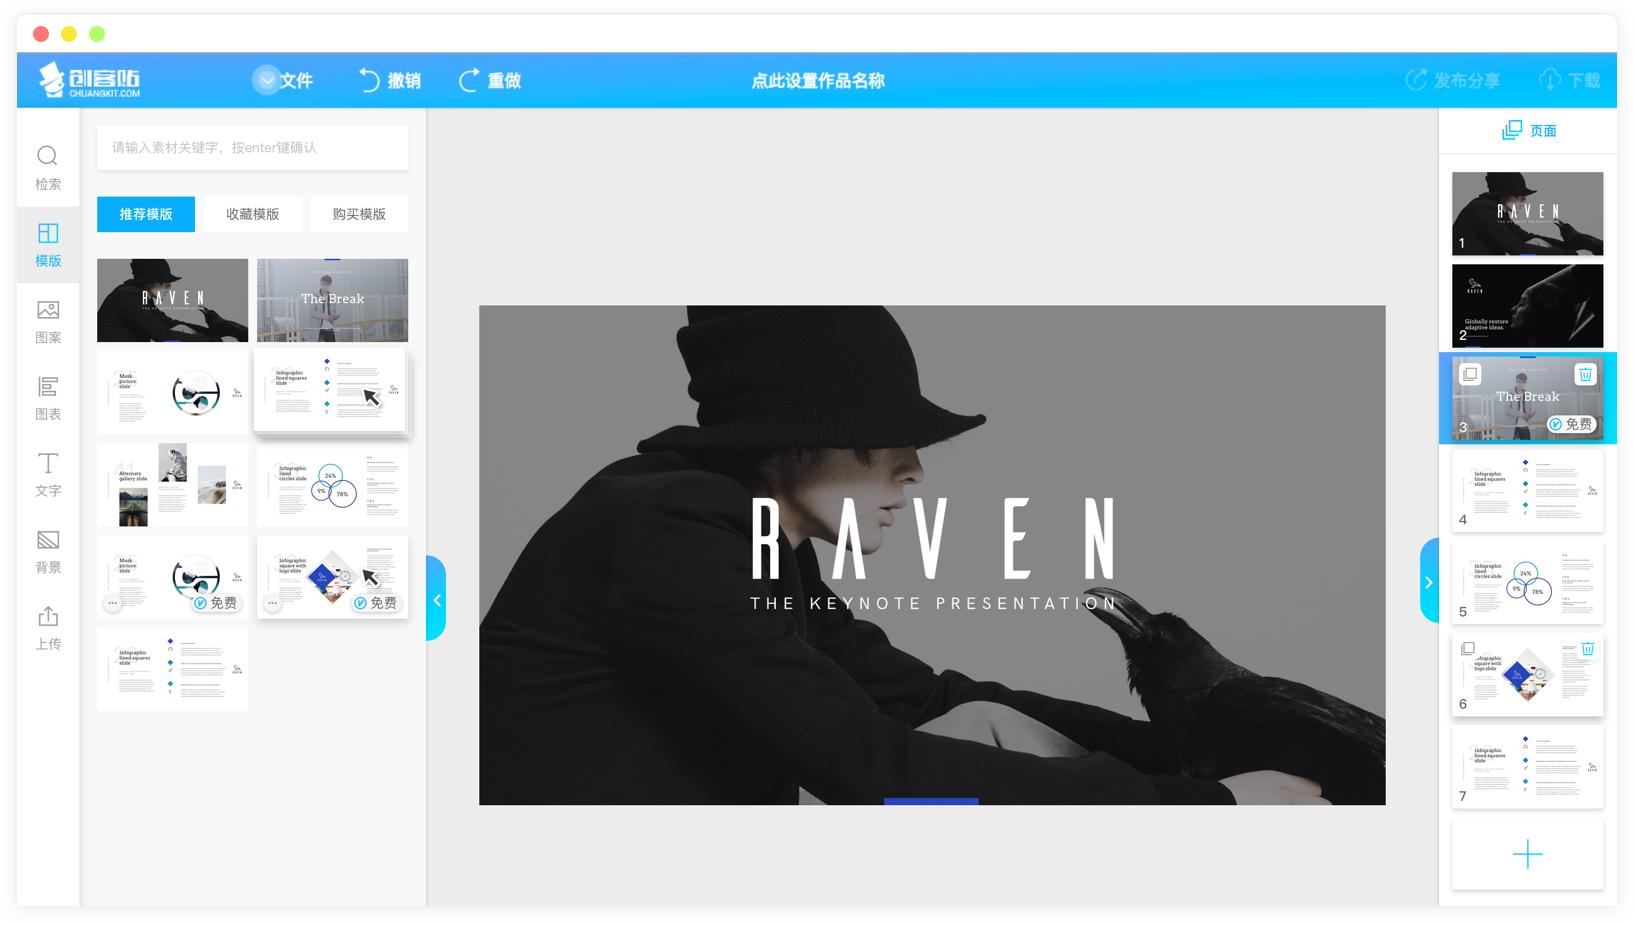Select the 文字 text tool
Image resolution: width=1634 pixels, height=925 pixels.
pos(48,475)
